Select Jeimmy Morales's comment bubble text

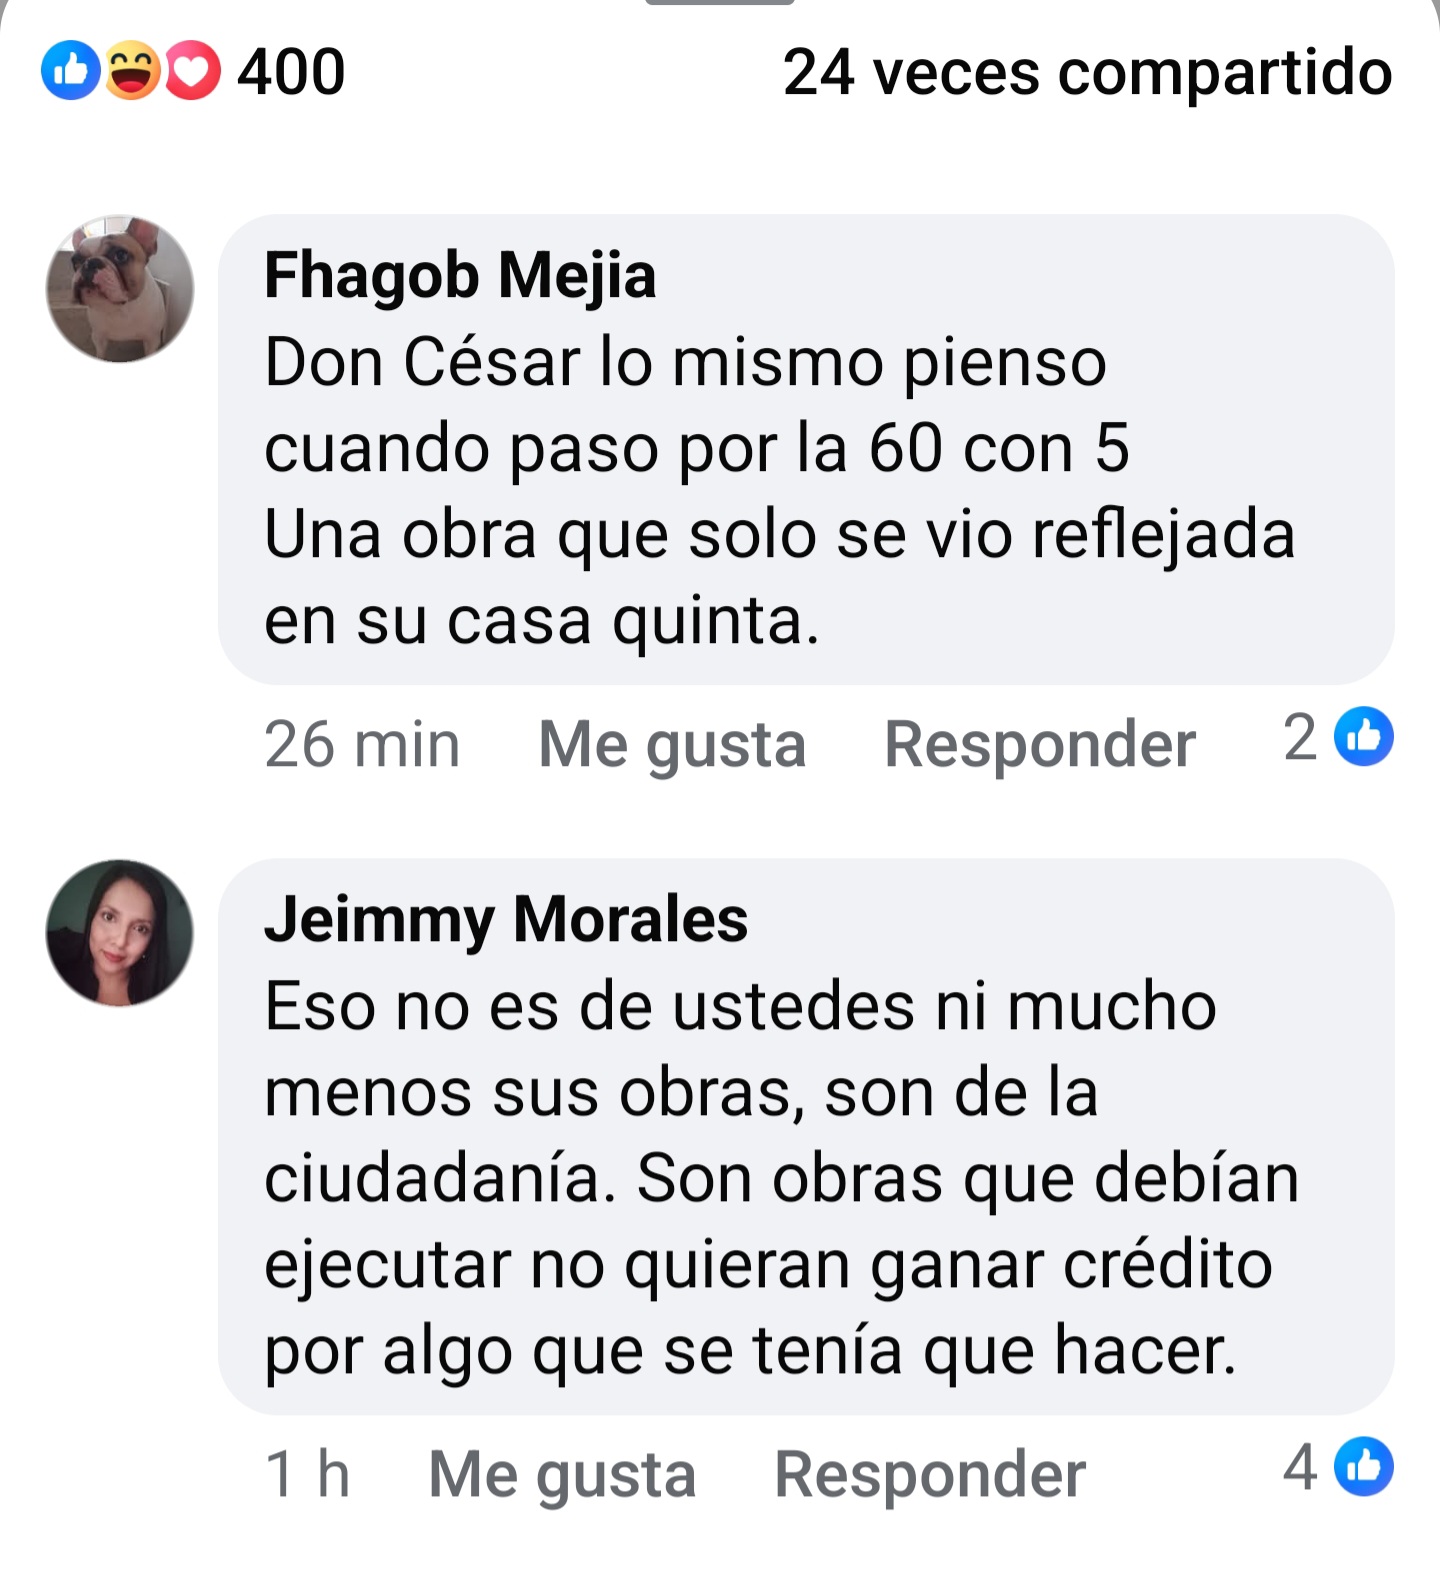click(782, 1178)
